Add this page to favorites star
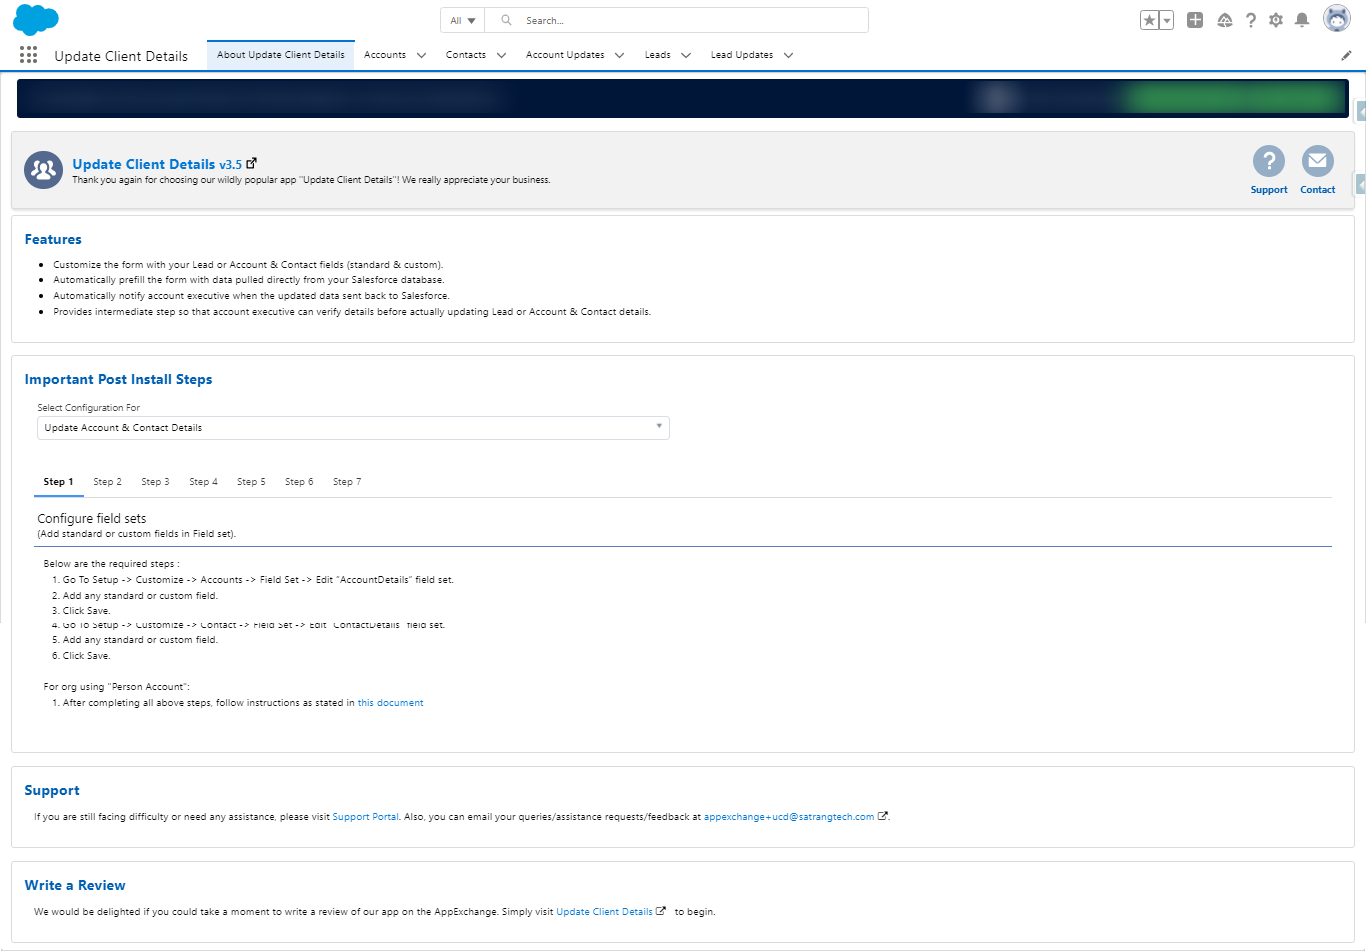 tap(1150, 20)
